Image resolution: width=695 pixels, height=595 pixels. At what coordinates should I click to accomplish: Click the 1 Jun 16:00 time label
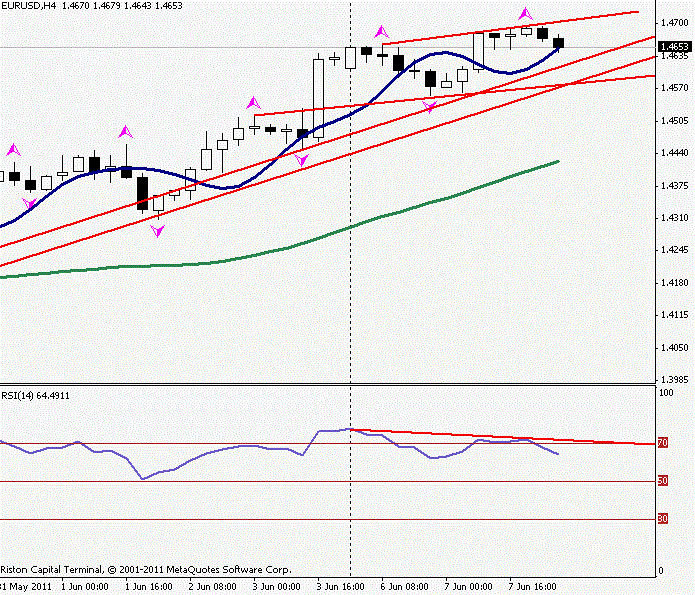pos(149,587)
